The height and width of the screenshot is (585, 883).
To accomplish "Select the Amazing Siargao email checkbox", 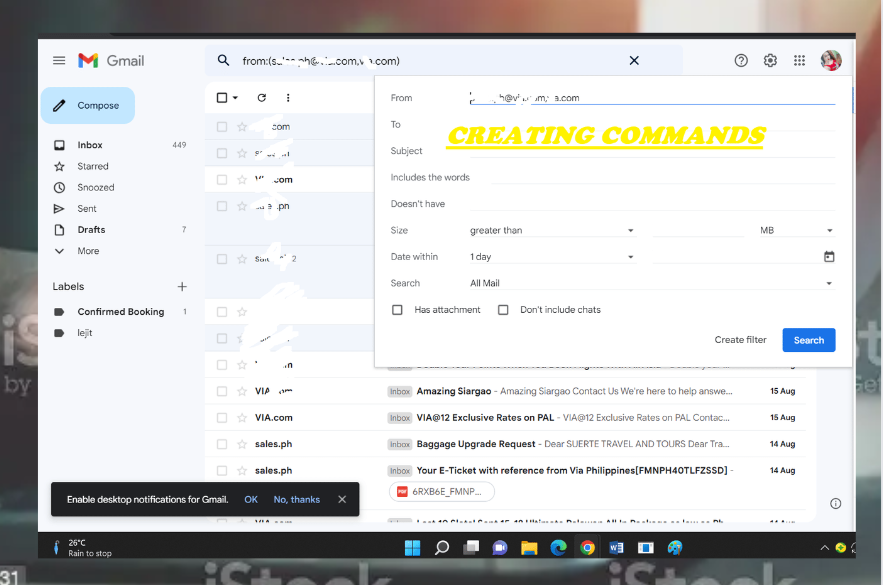I will [x=222, y=391].
